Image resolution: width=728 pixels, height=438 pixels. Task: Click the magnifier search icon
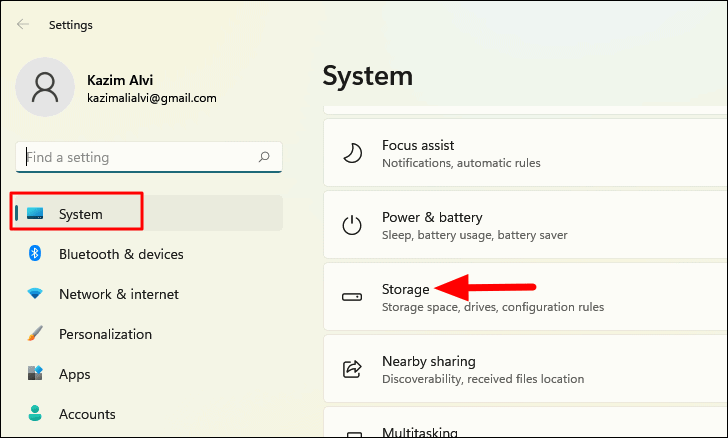(264, 157)
